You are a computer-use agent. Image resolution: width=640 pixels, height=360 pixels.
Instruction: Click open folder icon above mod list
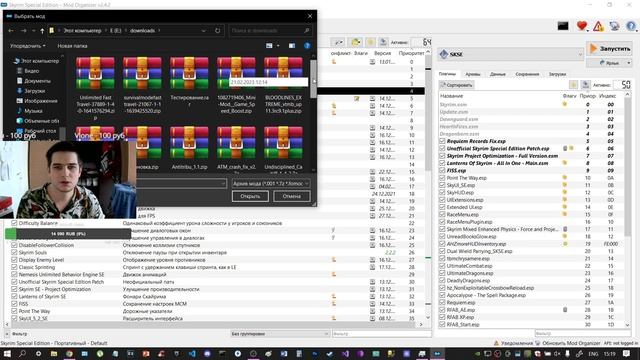point(356,42)
